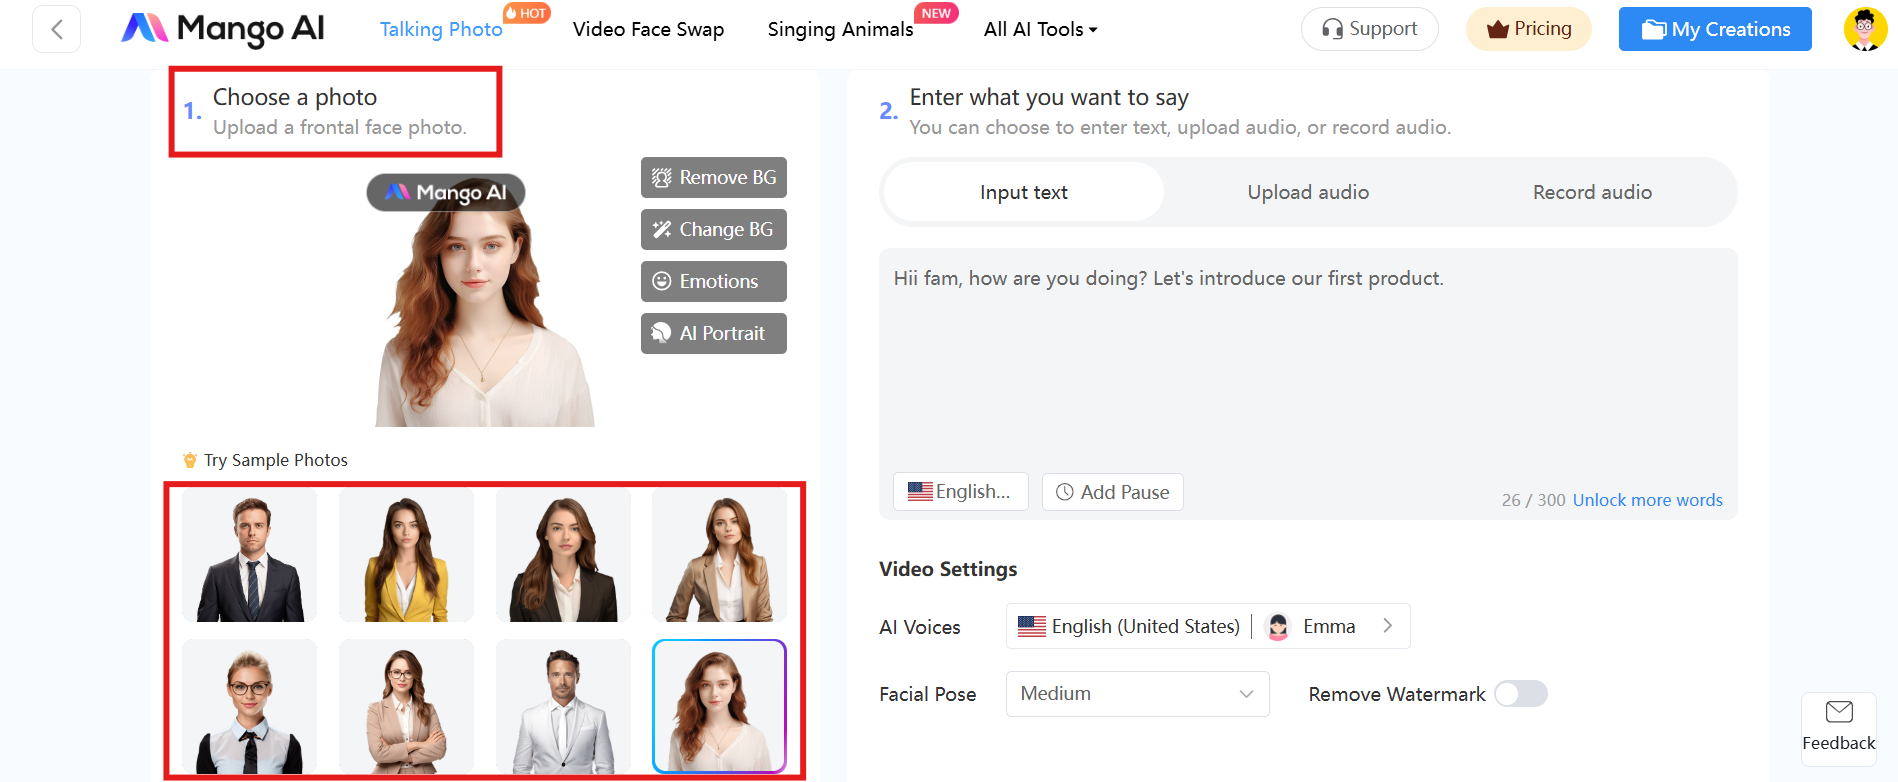Open the Facial Pose Medium dropdown
The width and height of the screenshot is (1898, 782).
[1138, 694]
